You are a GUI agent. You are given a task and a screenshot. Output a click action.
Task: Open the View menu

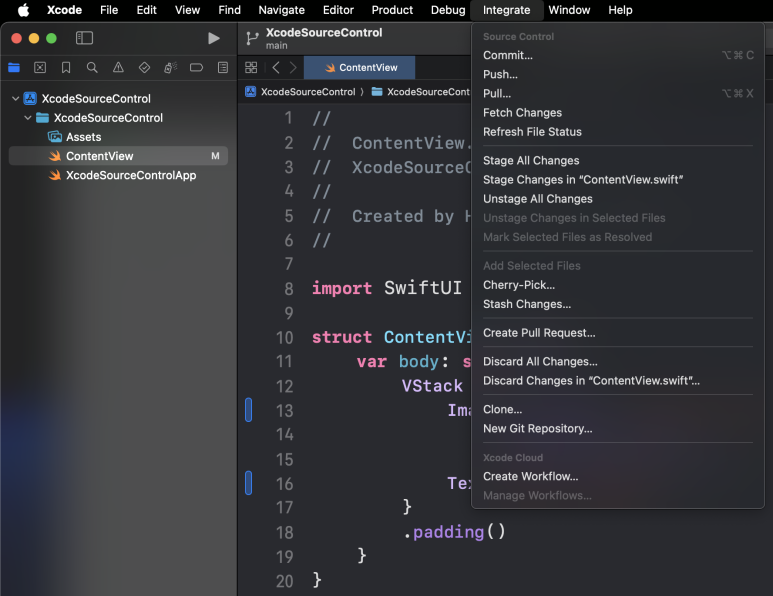[x=187, y=10]
